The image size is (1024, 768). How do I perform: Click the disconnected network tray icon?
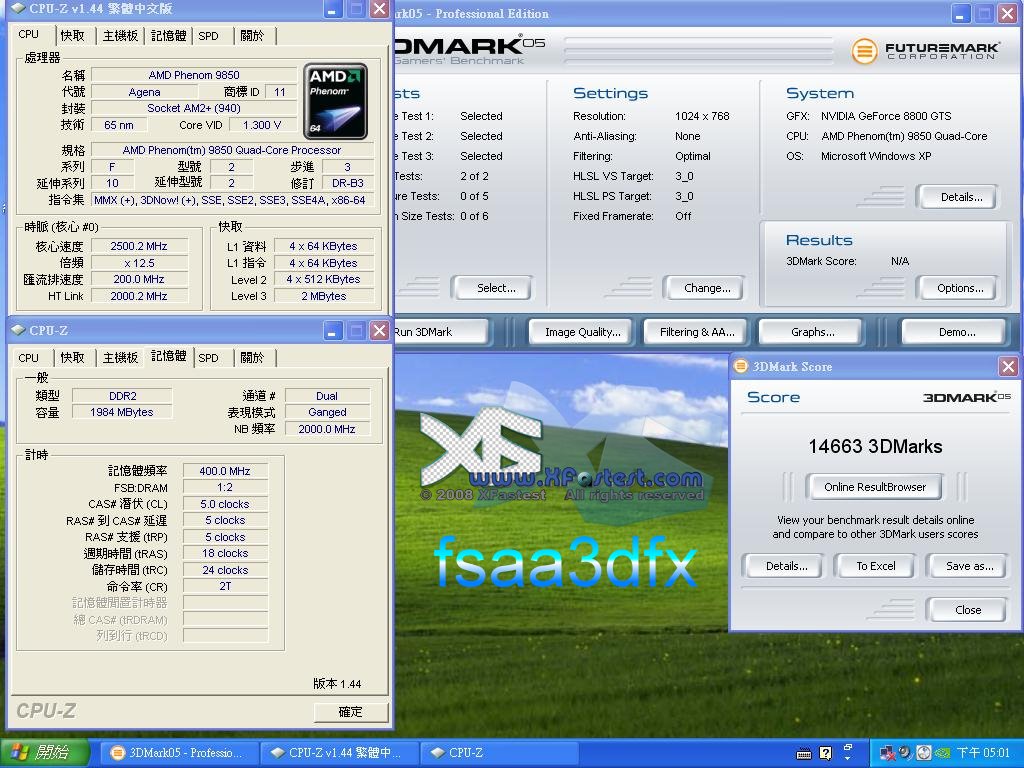pos(887,753)
